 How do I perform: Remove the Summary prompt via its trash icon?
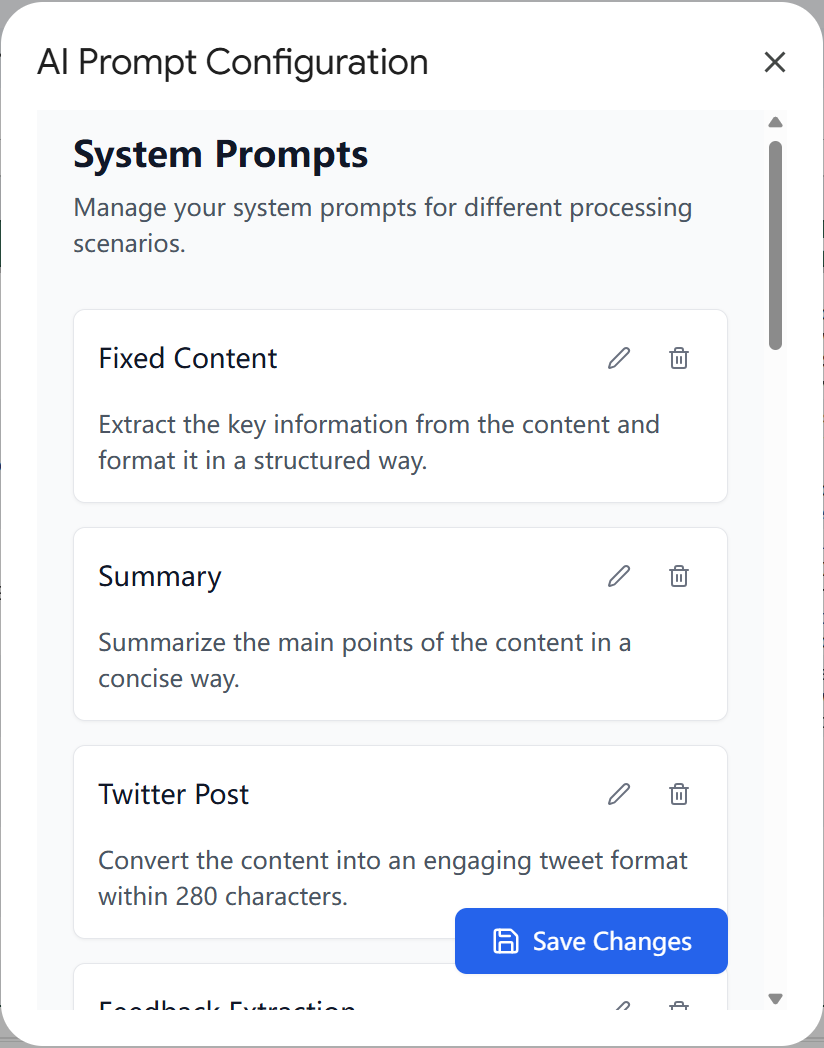679,576
